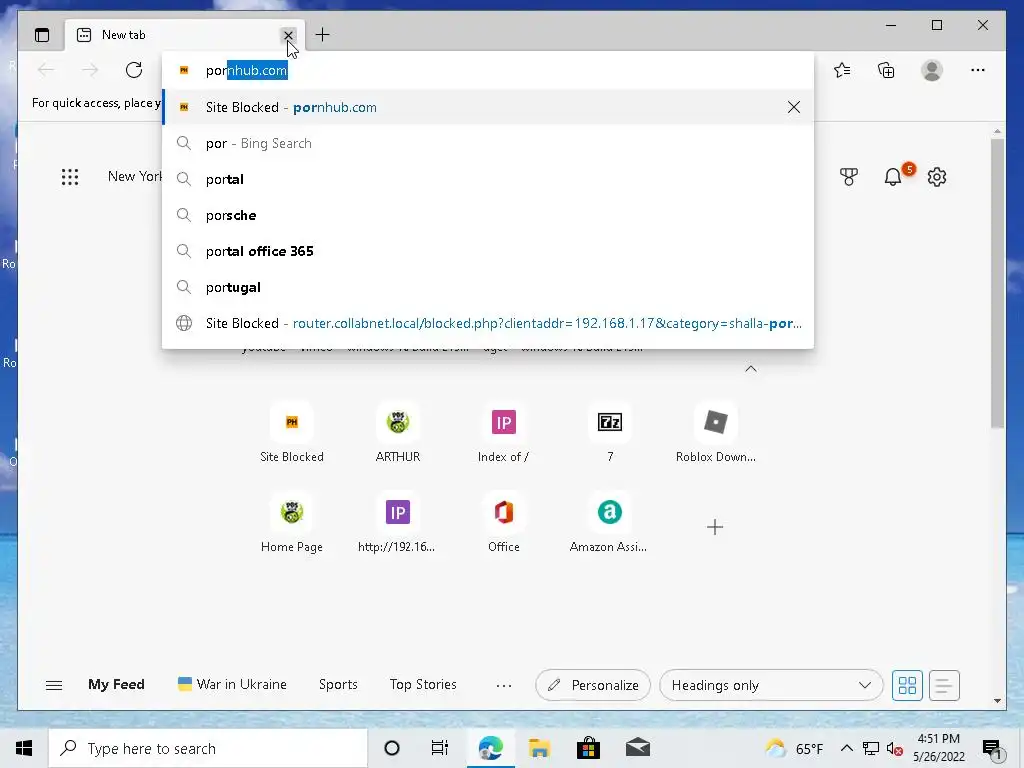Open Cortana circle on taskbar
The image size is (1024, 768).
point(392,748)
